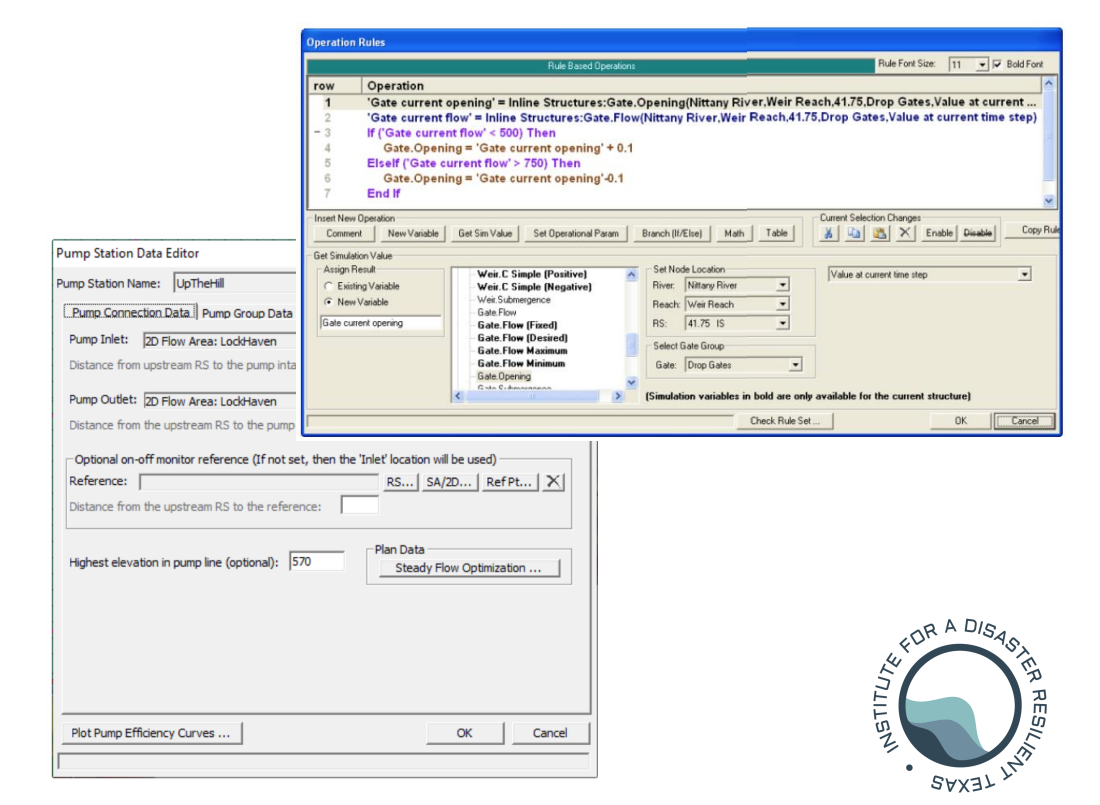Screen dimensions: 1100x805
Task: Click the Disable button
Action: tap(977, 233)
